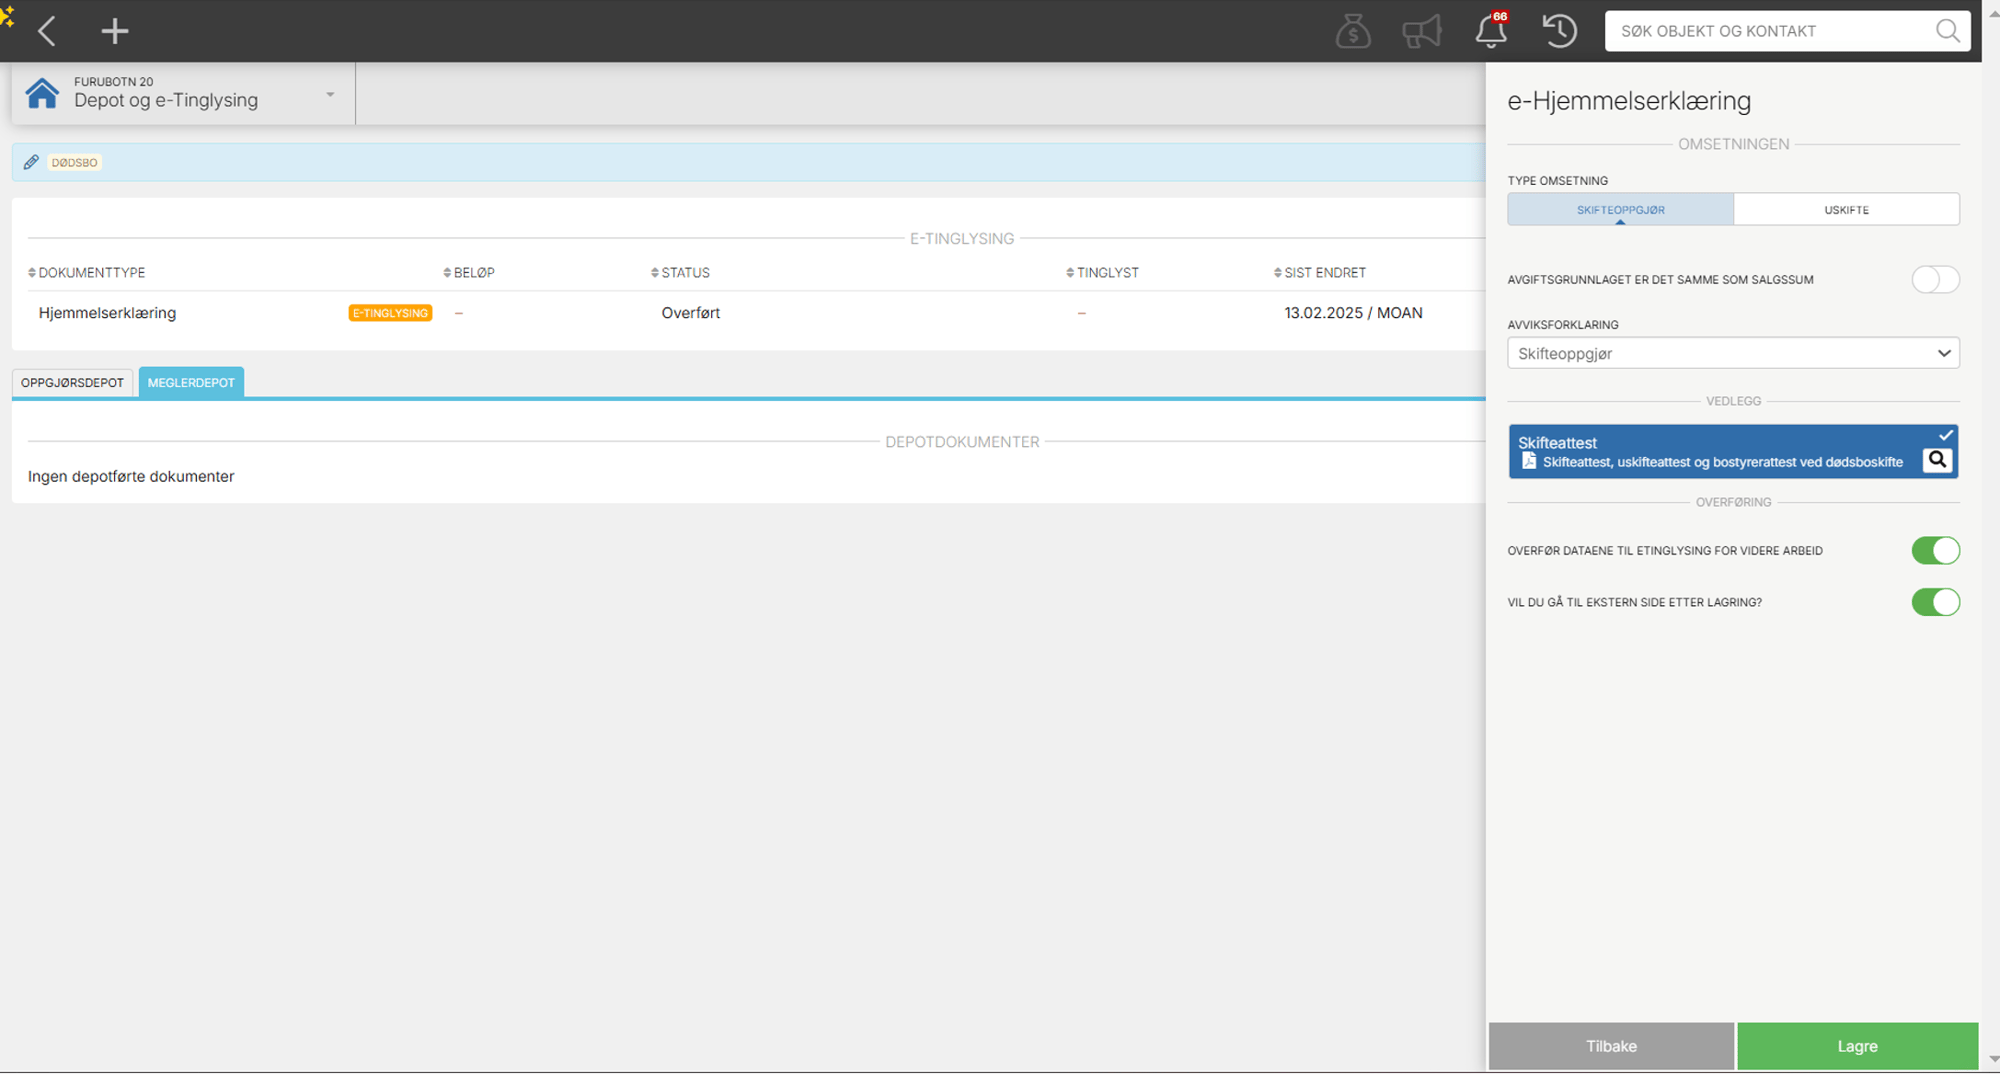Switch to OPPGJØRSDEPOT tab
Screen dimensions: 2000x1074
pyautogui.click(x=72, y=383)
